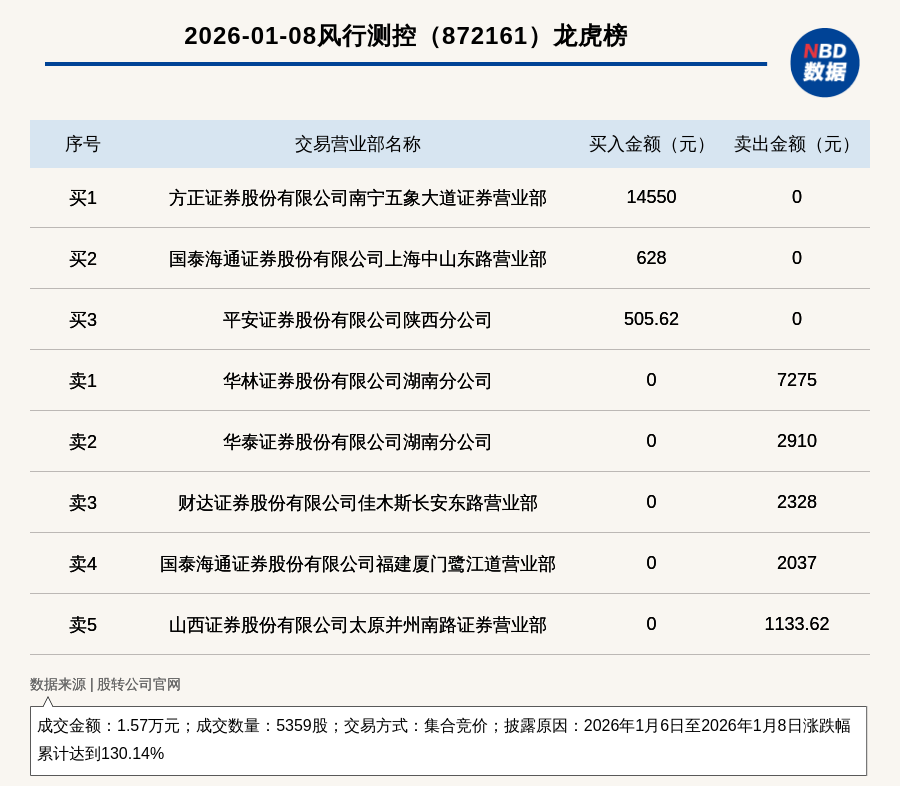The image size is (900, 786).
Task: Click 华林证券 湖南分公司 entry
Action: coord(357,381)
